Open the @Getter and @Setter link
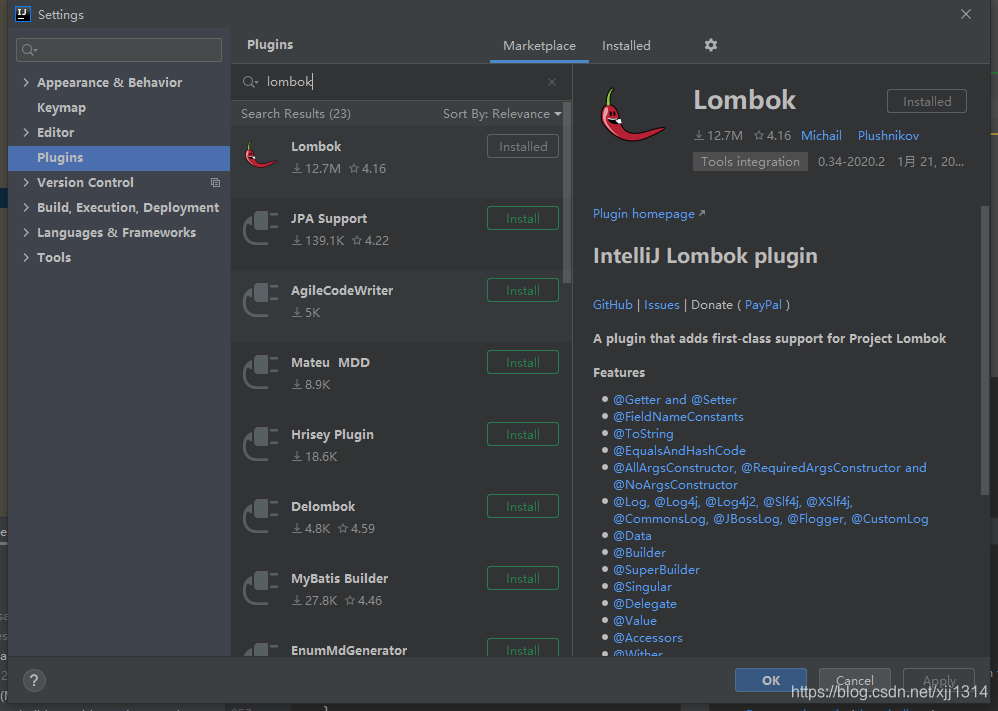The width and height of the screenshot is (998, 711). pos(675,400)
